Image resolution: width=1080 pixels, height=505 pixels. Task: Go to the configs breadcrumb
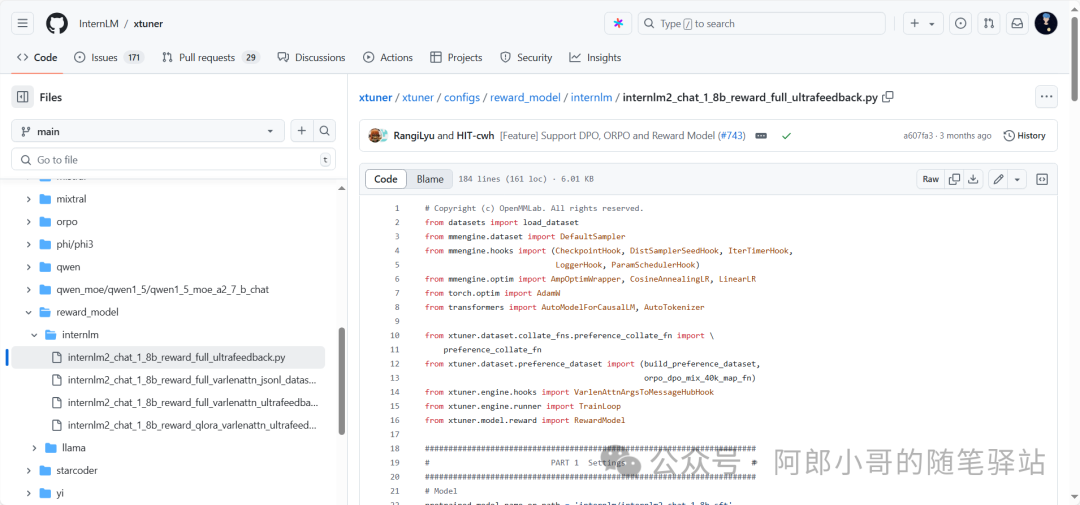click(x=461, y=97)
